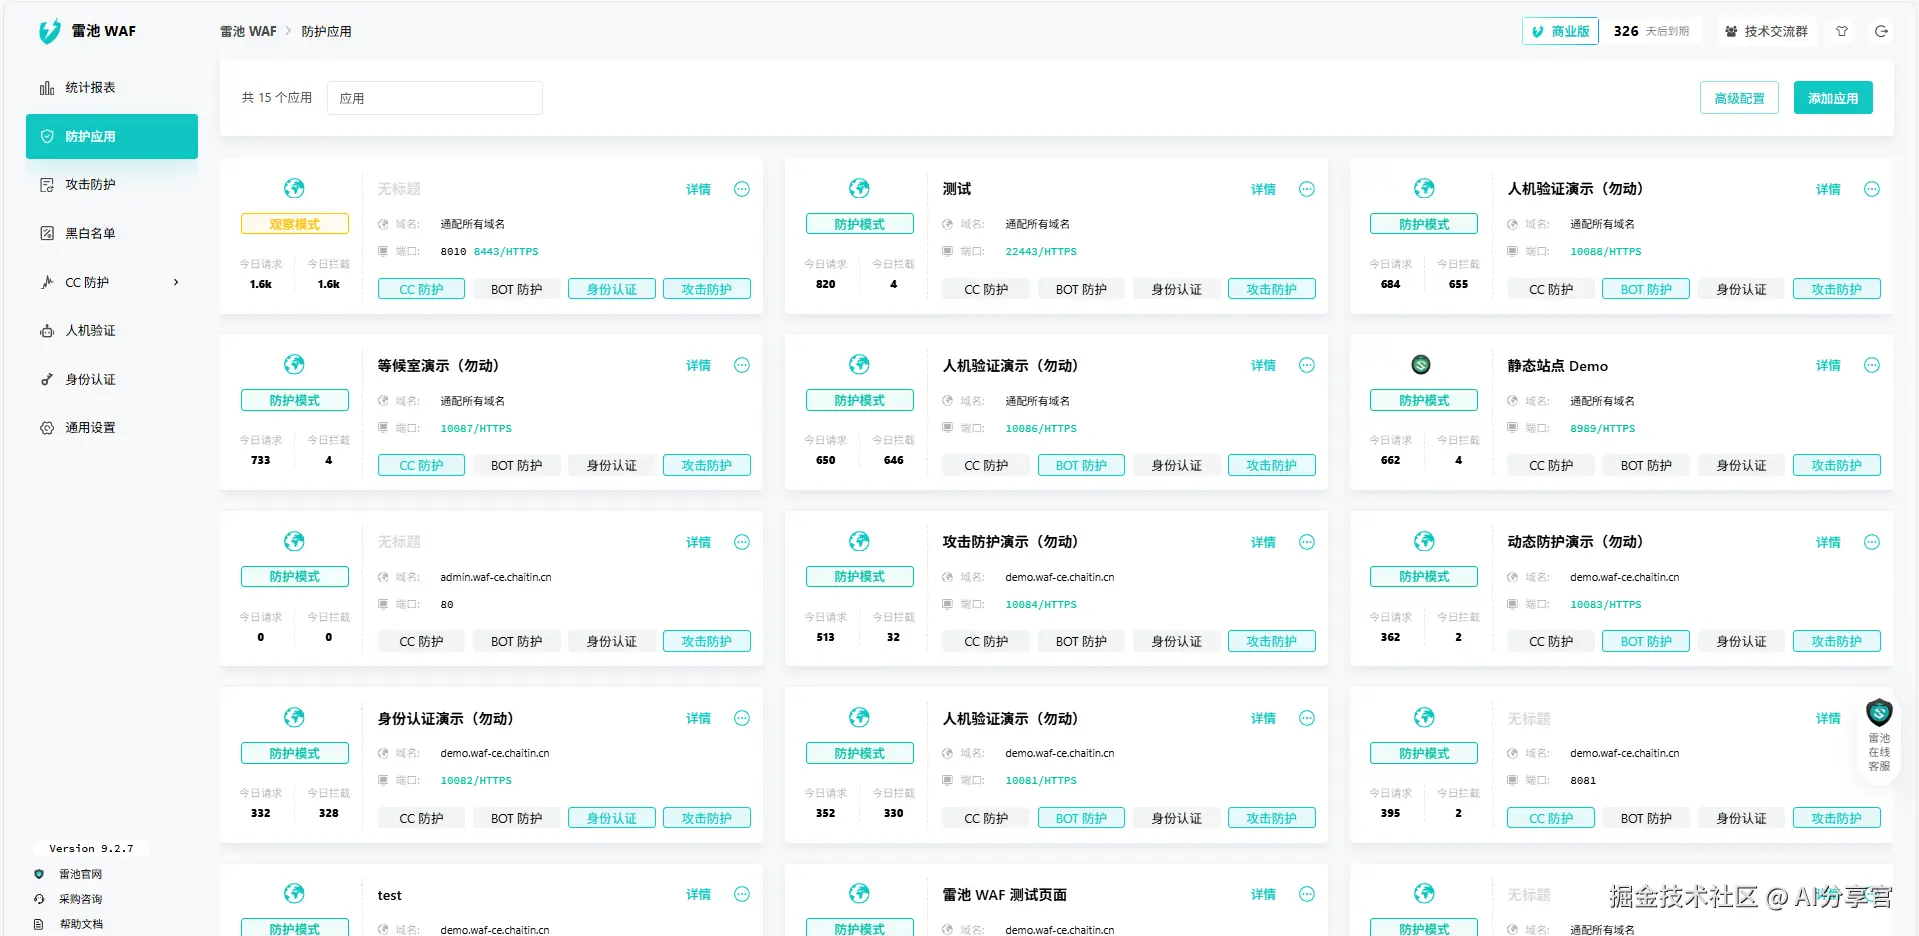The width and height of the screenshot is (1919, 936).
Task: Select 攻击防护 in the sidebar
Action: click(x=90, y=184)
